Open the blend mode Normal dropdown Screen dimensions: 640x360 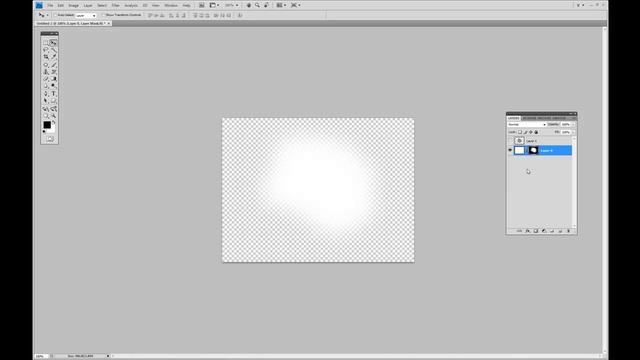pos(527,124)
